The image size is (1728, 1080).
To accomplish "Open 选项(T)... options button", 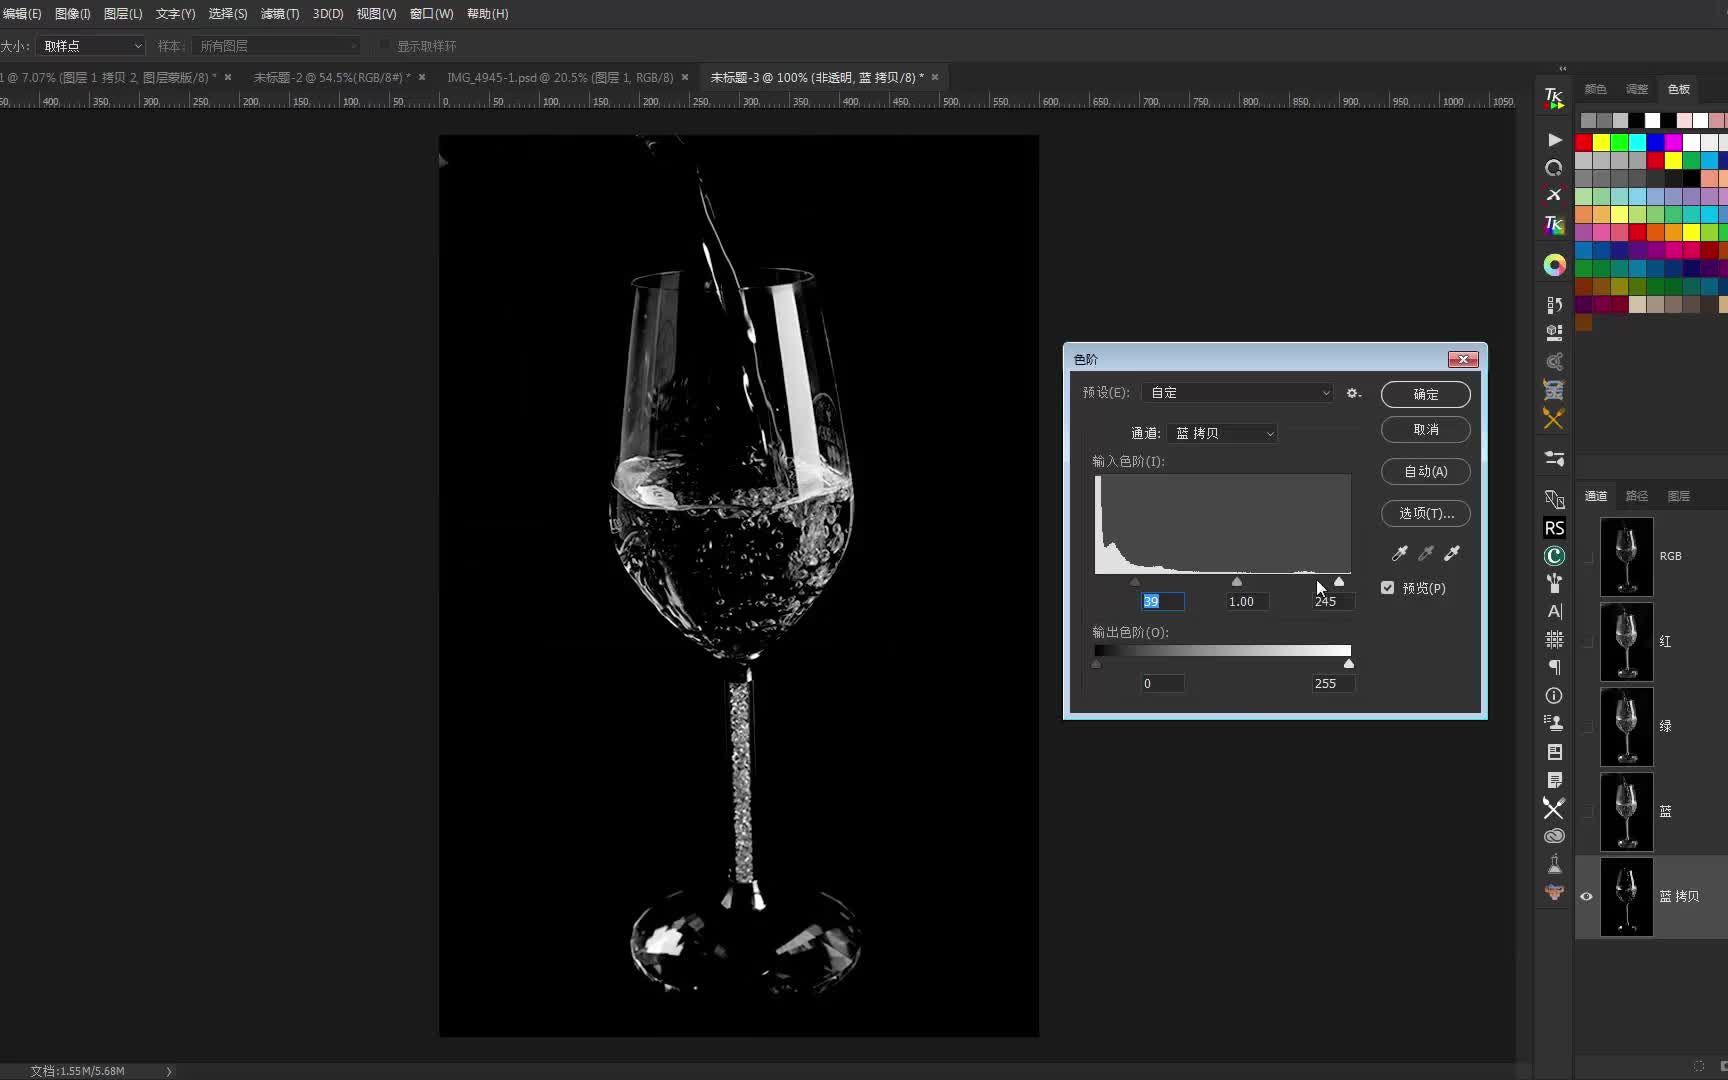I will [x=1426, y=514].
